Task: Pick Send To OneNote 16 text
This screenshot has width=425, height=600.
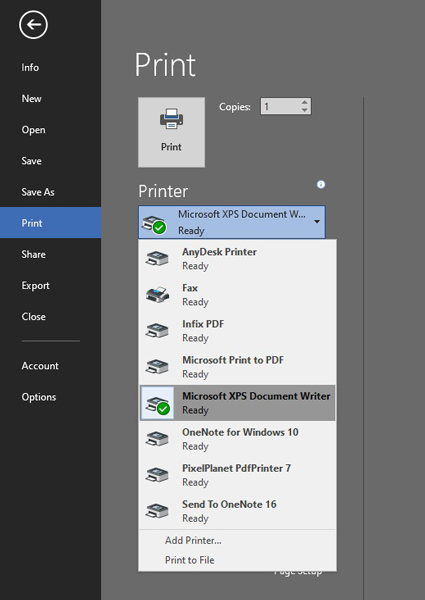Action: 229,504
